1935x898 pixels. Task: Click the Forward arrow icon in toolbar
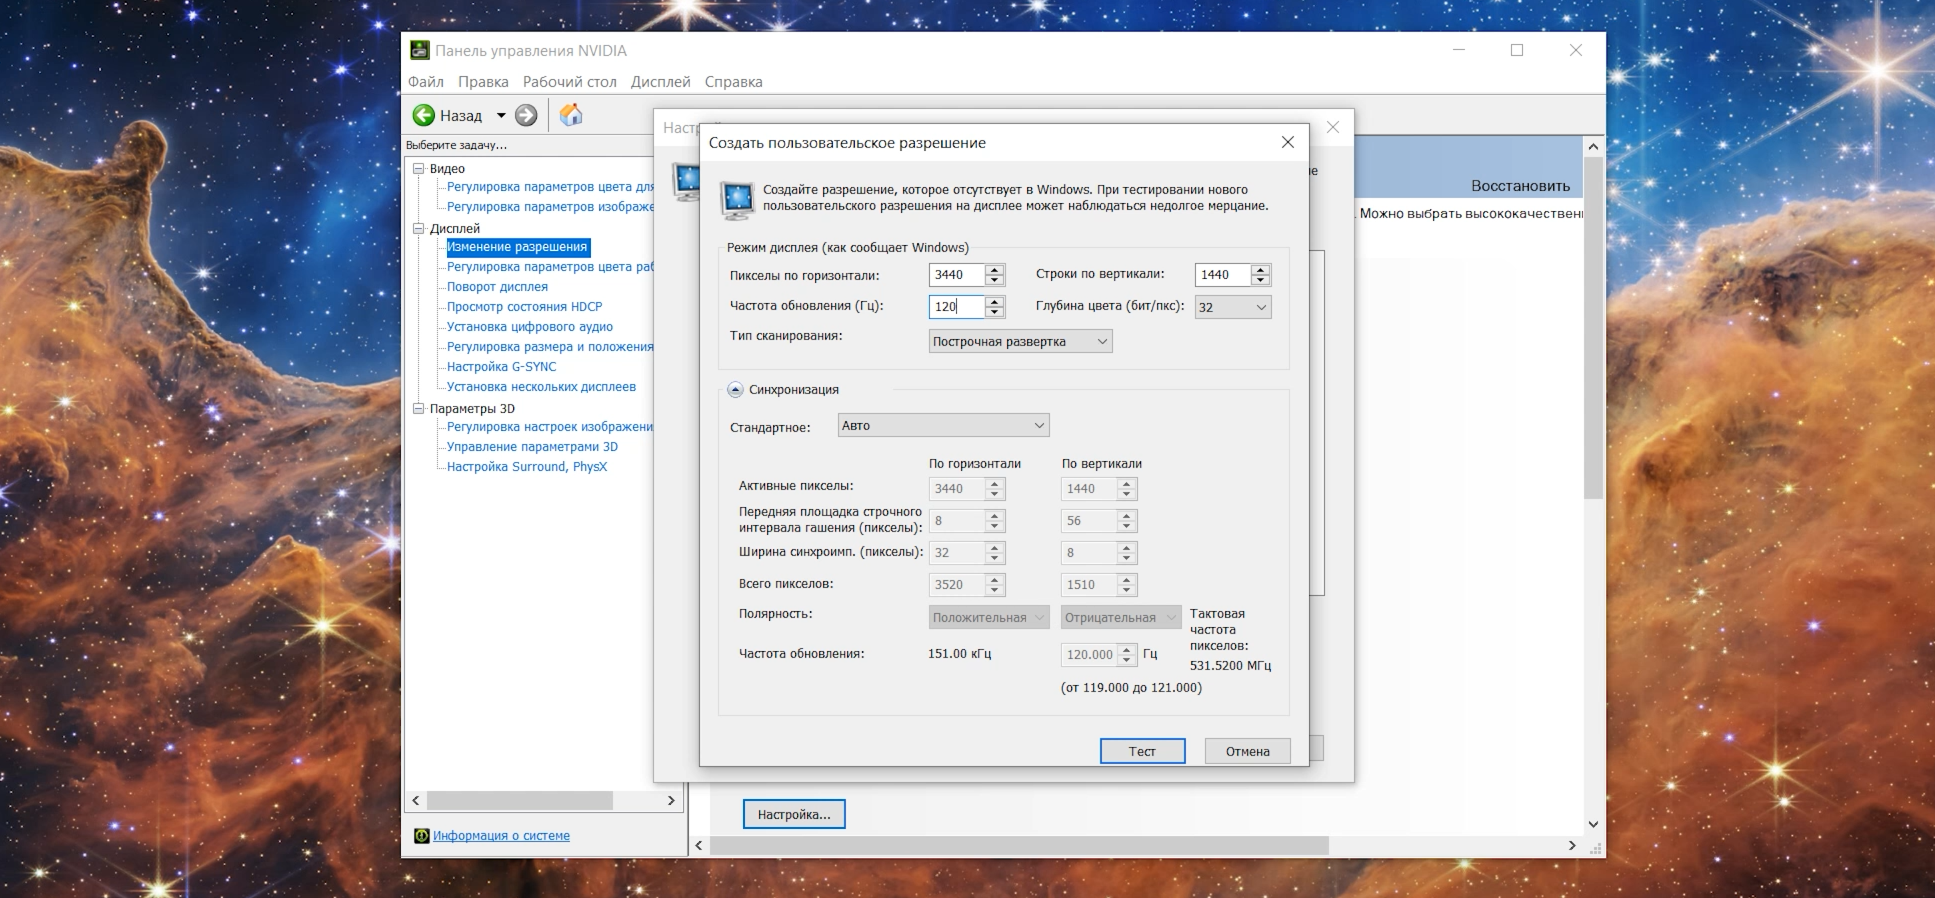coord(526,116)
